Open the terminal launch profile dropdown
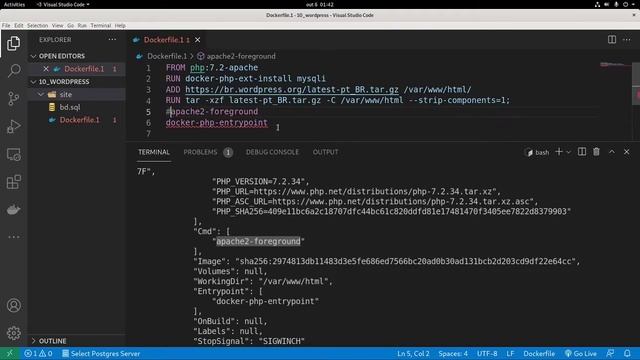640x360 pixels. click(569, 152)
